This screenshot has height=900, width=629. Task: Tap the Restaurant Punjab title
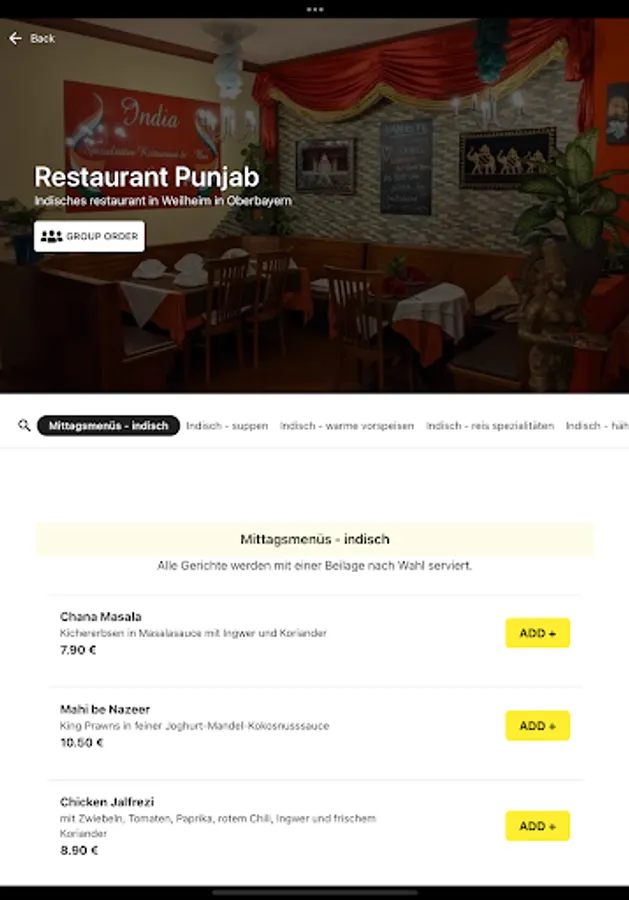(x=147, y=177)
